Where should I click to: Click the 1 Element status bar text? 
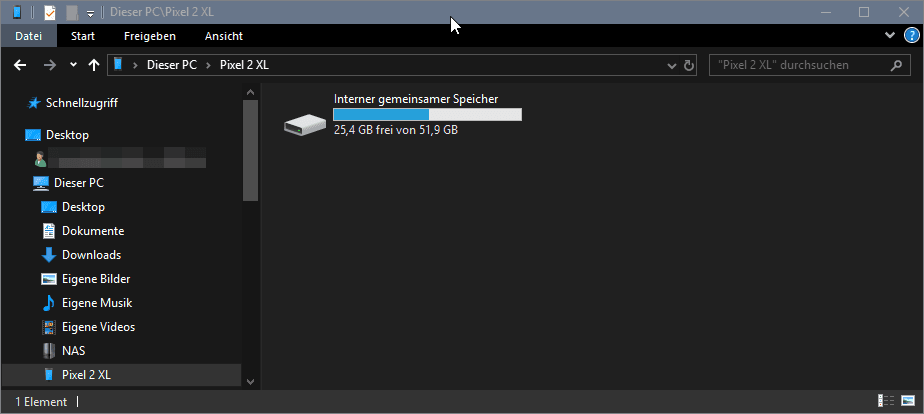(41, 402)
